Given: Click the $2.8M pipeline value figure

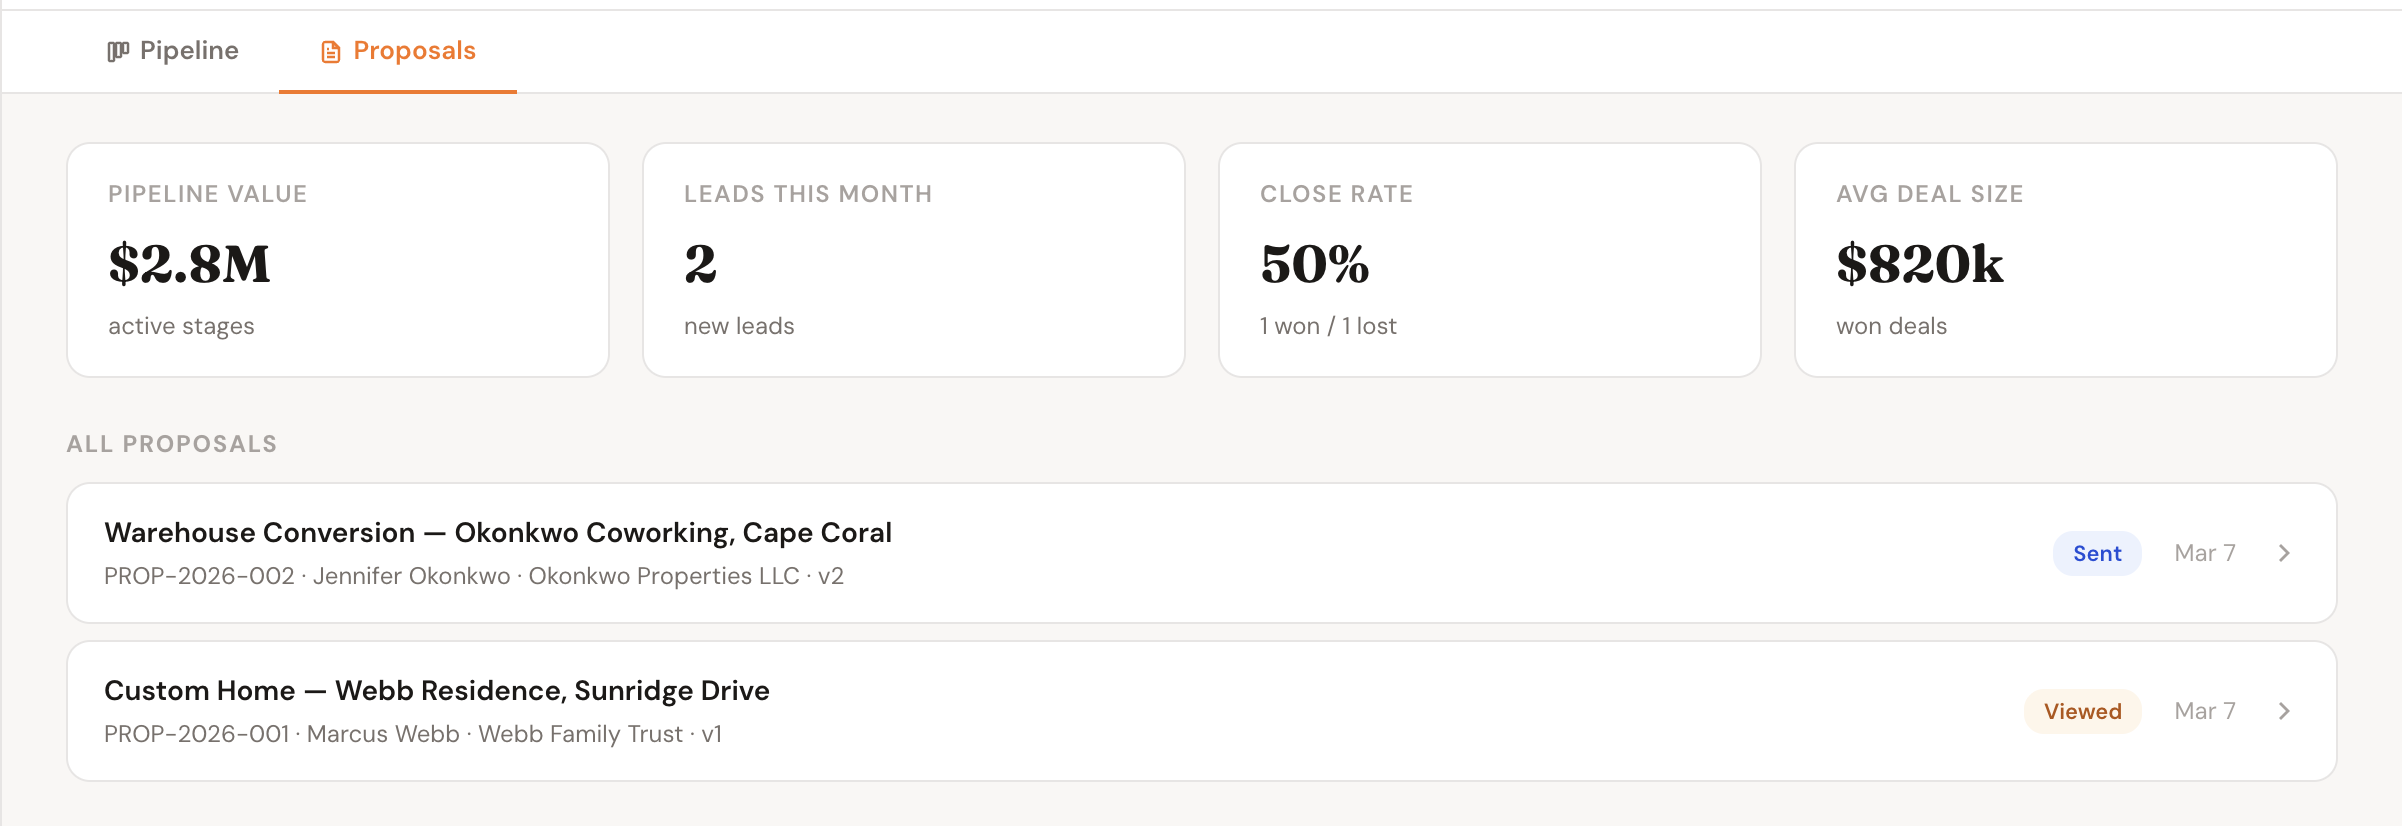Looking at the screenshot, I should [x=190, y=264].
